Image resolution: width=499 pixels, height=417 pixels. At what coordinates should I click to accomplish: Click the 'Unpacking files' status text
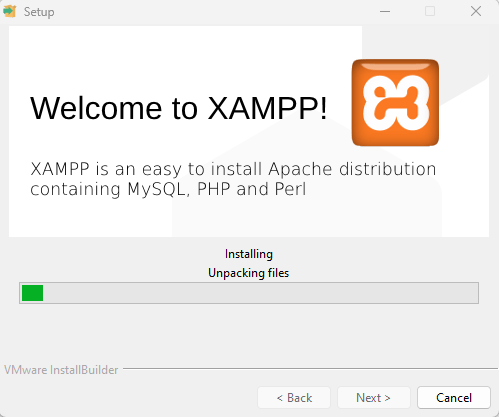tap(248, 273)
